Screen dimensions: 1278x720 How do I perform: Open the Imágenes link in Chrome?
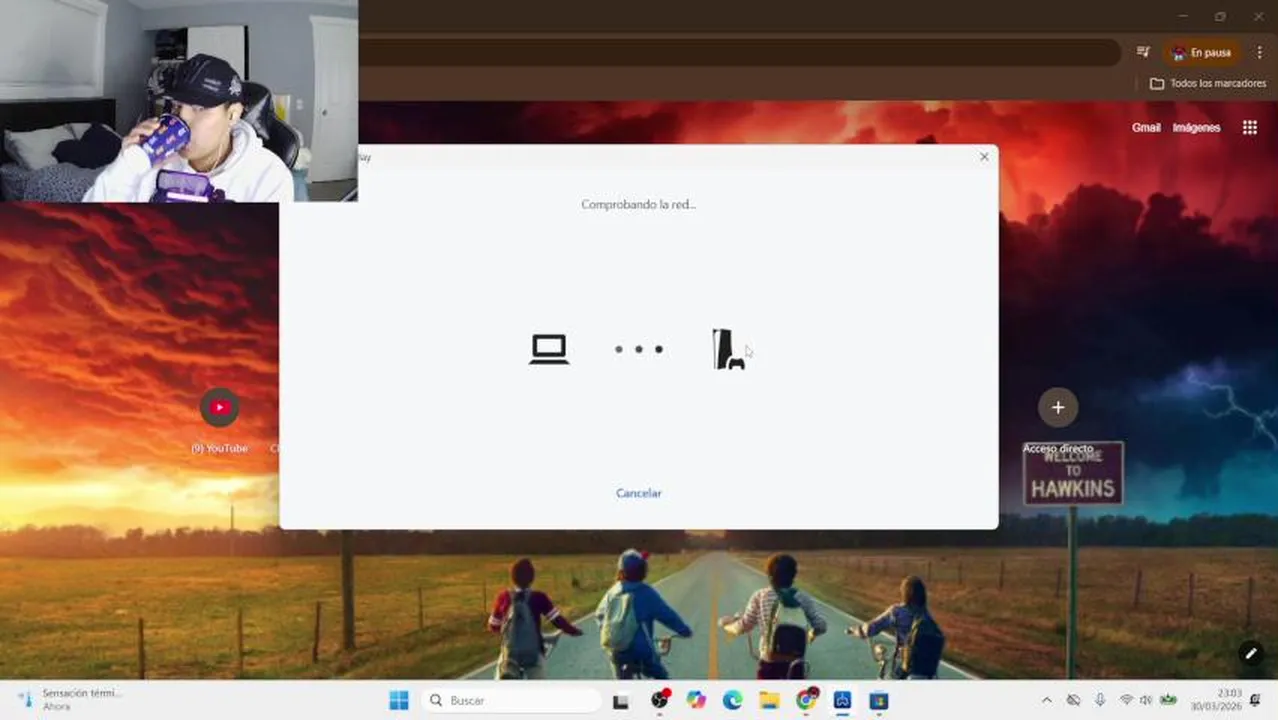pos(1196,128)
